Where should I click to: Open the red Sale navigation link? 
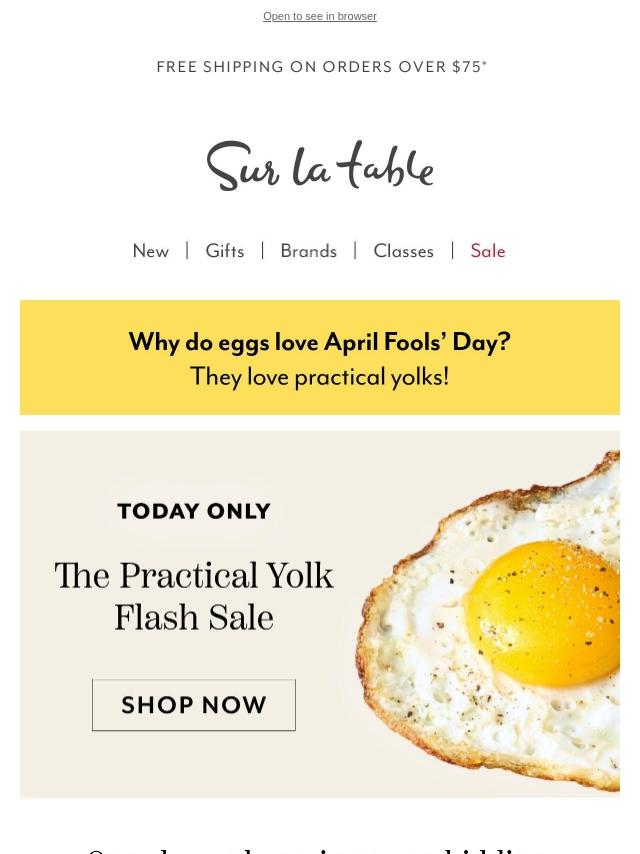click(488, 251)
